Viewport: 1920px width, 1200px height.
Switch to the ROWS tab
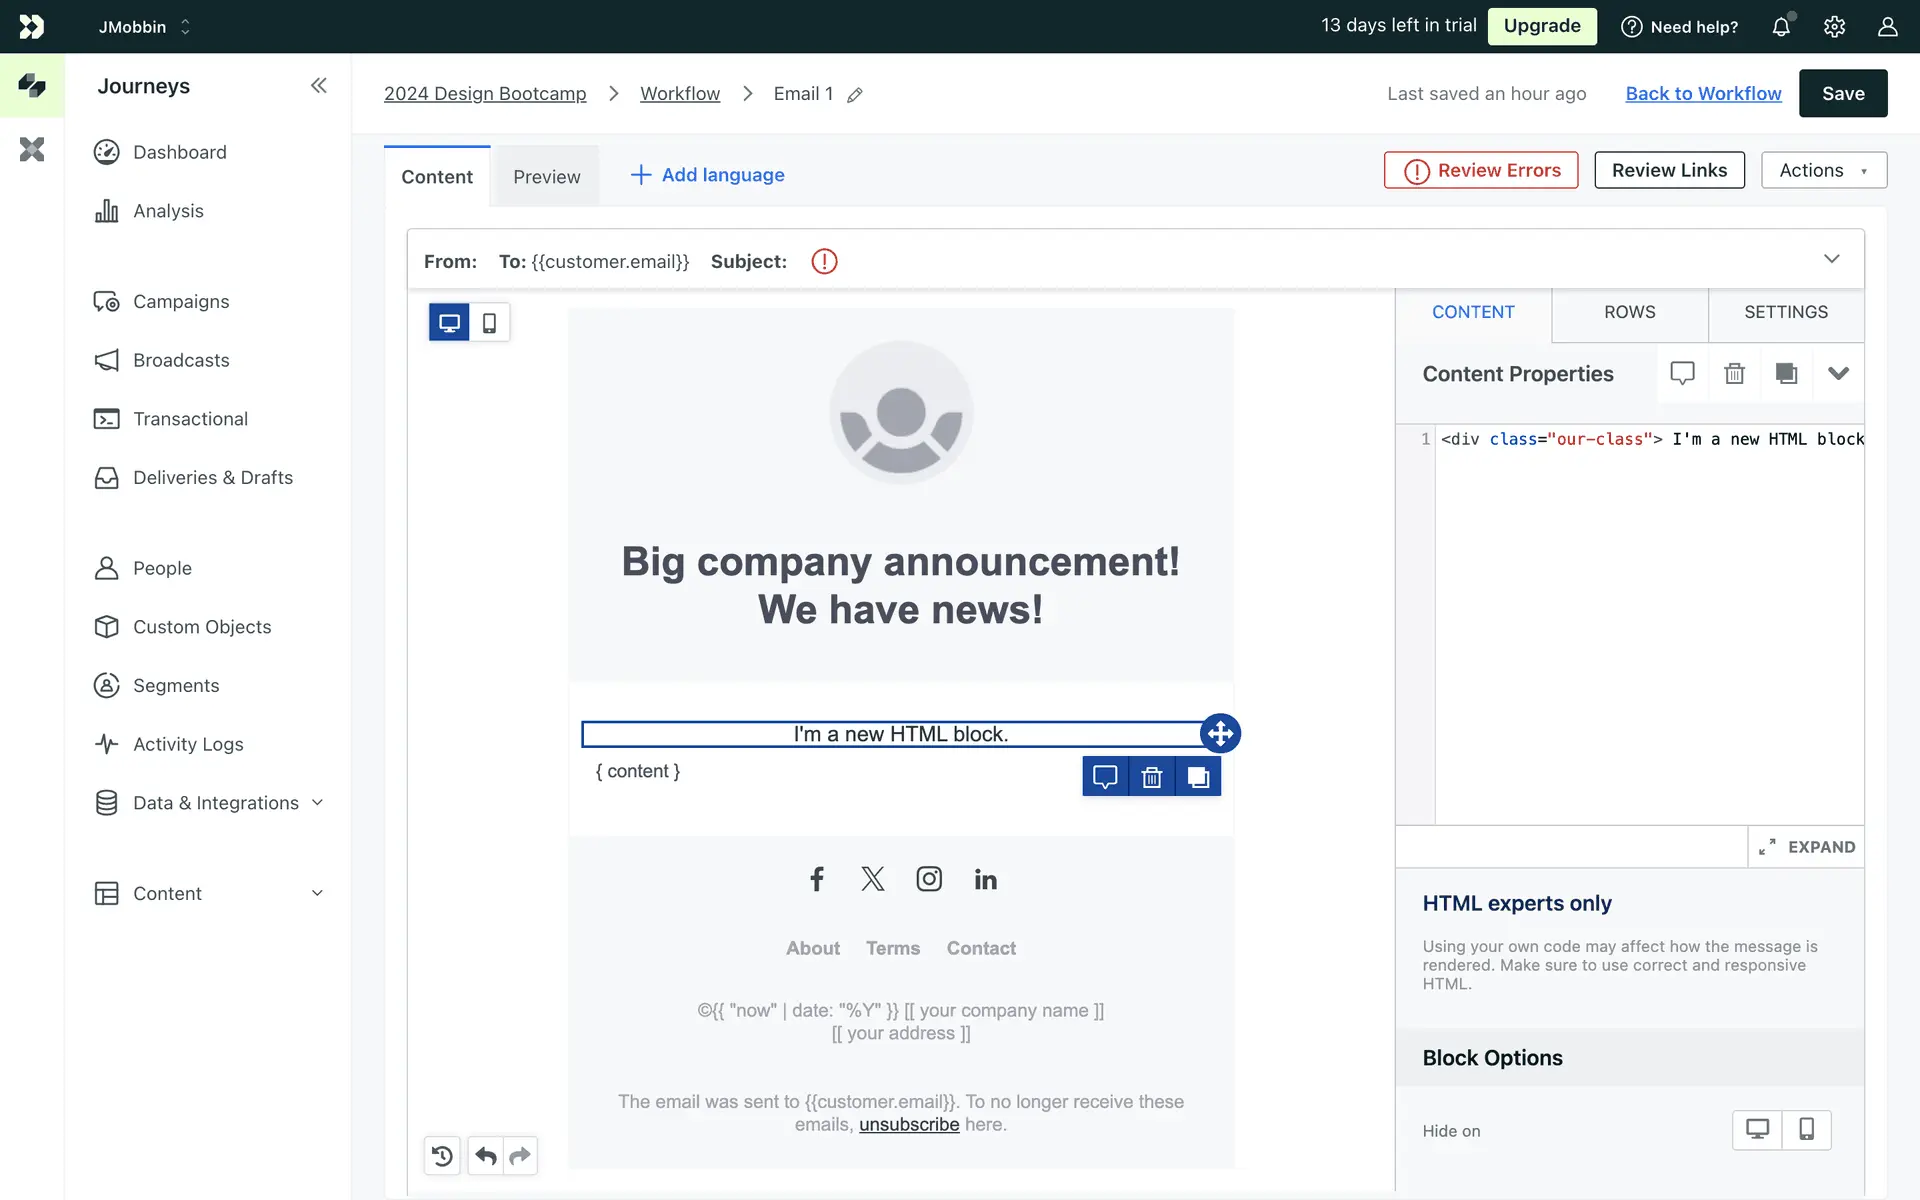point(1629,312)
